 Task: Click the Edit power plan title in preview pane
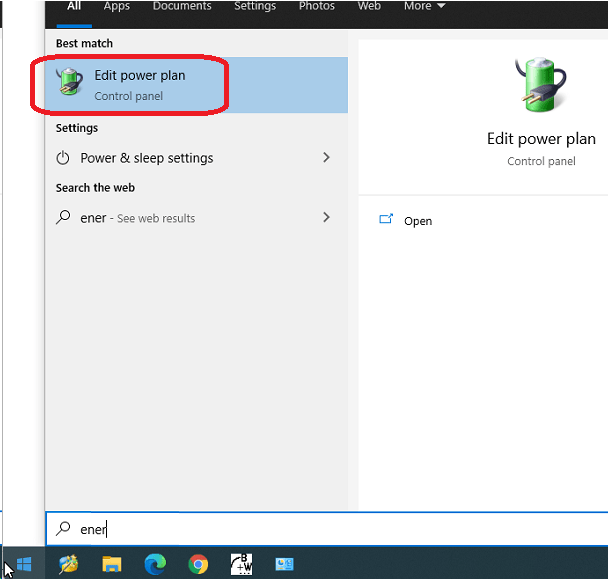click(x=541, y=139)
